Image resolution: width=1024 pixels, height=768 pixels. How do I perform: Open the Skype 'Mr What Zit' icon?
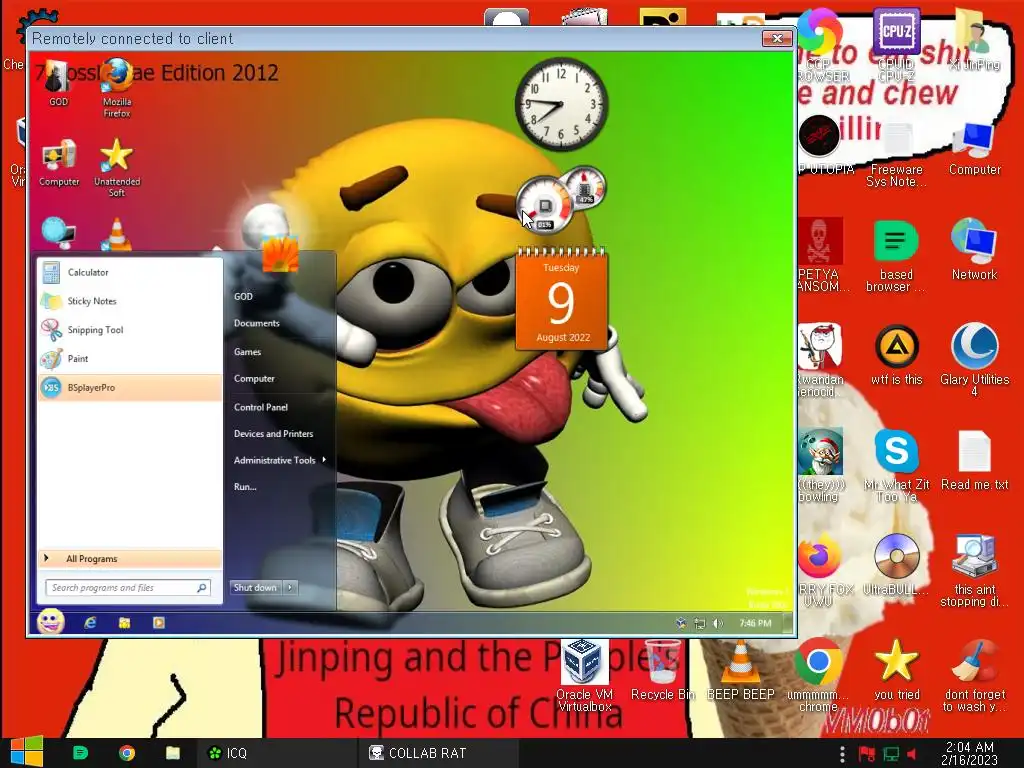point(896,465)
